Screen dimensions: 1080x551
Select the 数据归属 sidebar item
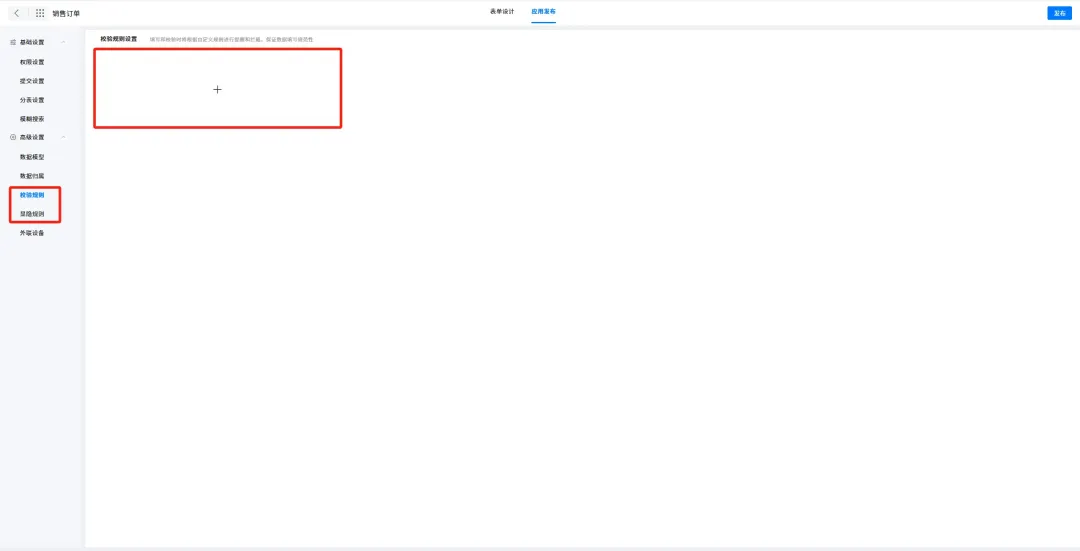32,176
